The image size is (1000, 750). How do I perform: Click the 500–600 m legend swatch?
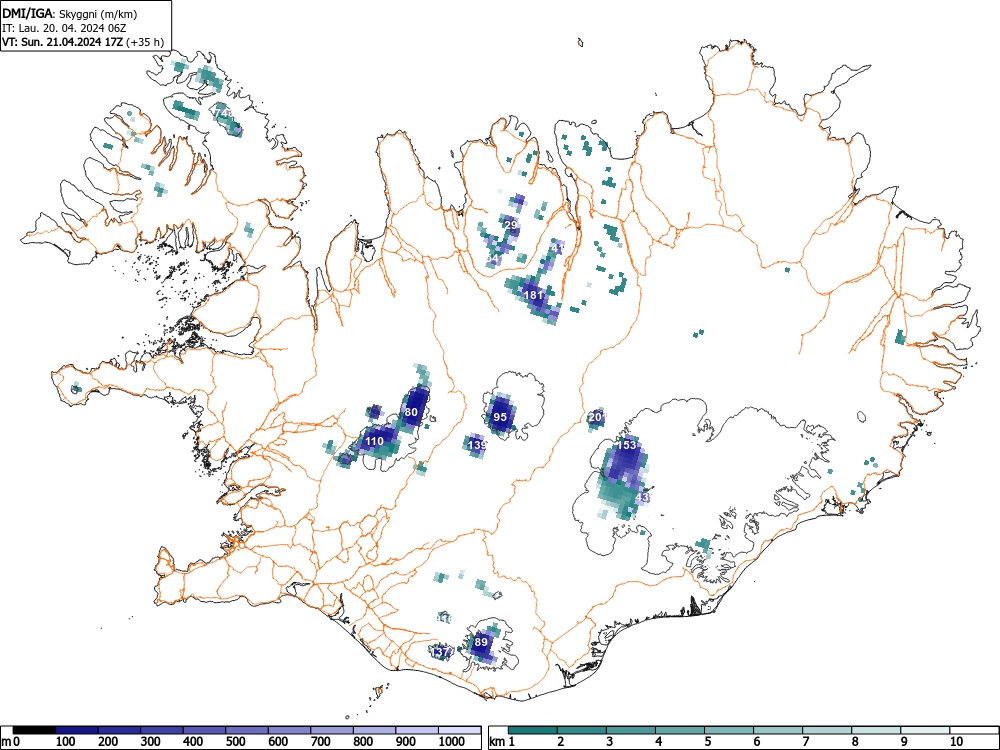pyautogui.click(x=247, y=730)
